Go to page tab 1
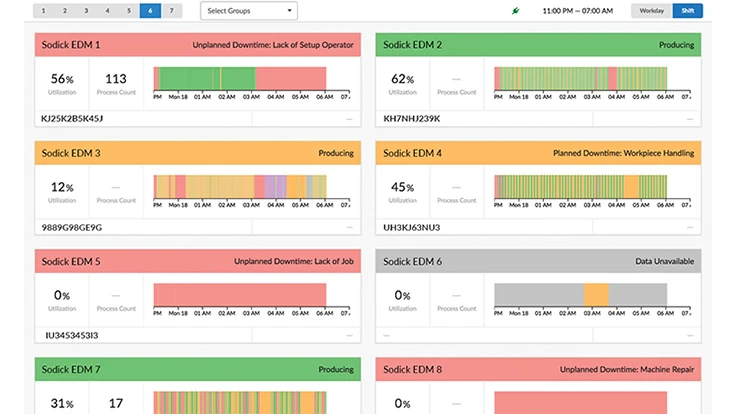 [46, 11]
